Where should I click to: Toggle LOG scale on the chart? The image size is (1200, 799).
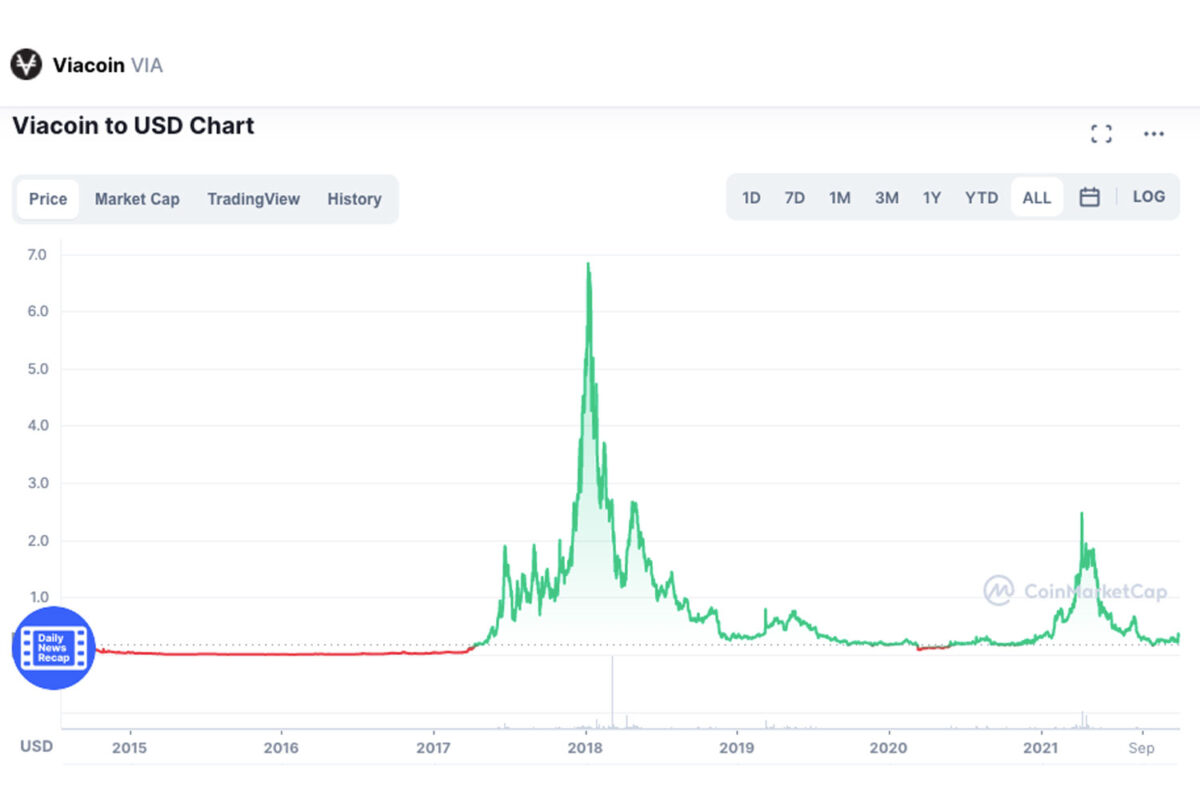click(1149, 197)
